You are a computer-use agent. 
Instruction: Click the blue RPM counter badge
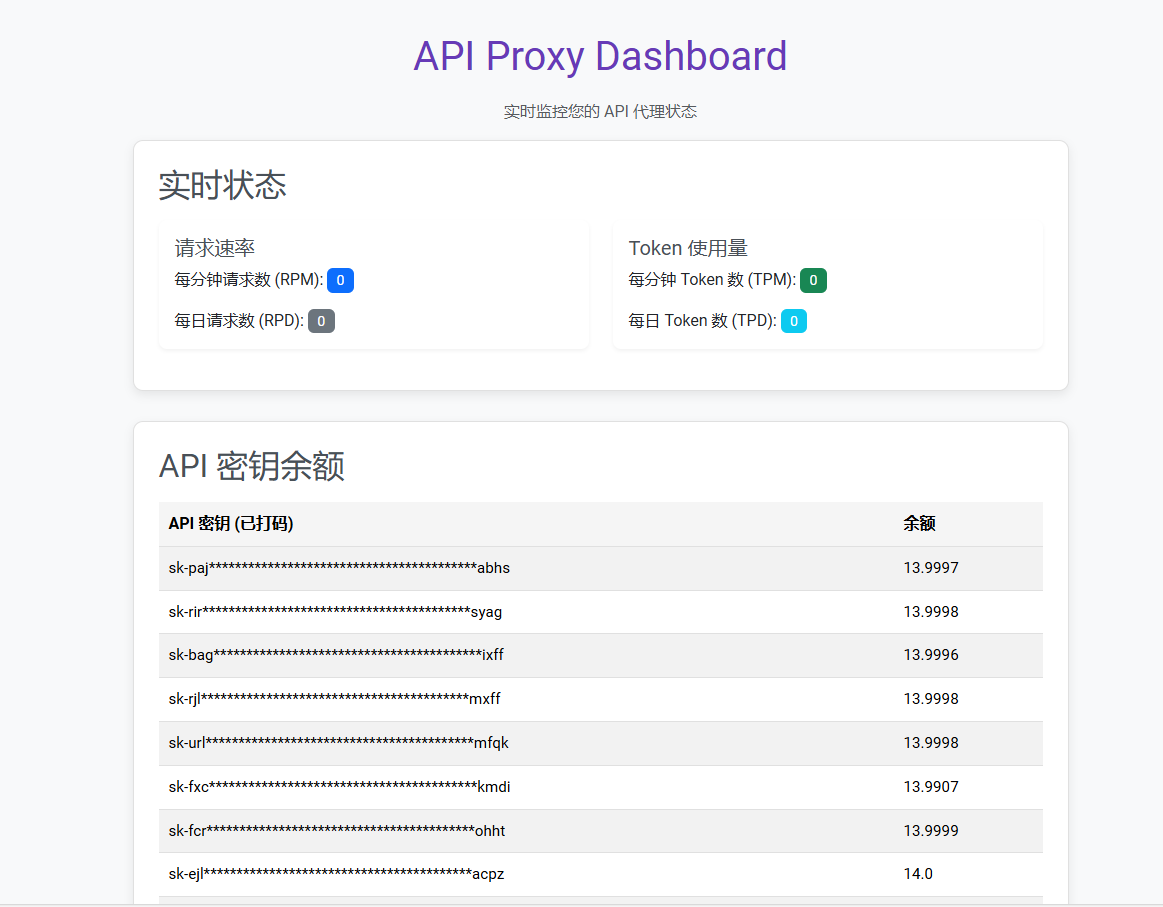(340, 280)
